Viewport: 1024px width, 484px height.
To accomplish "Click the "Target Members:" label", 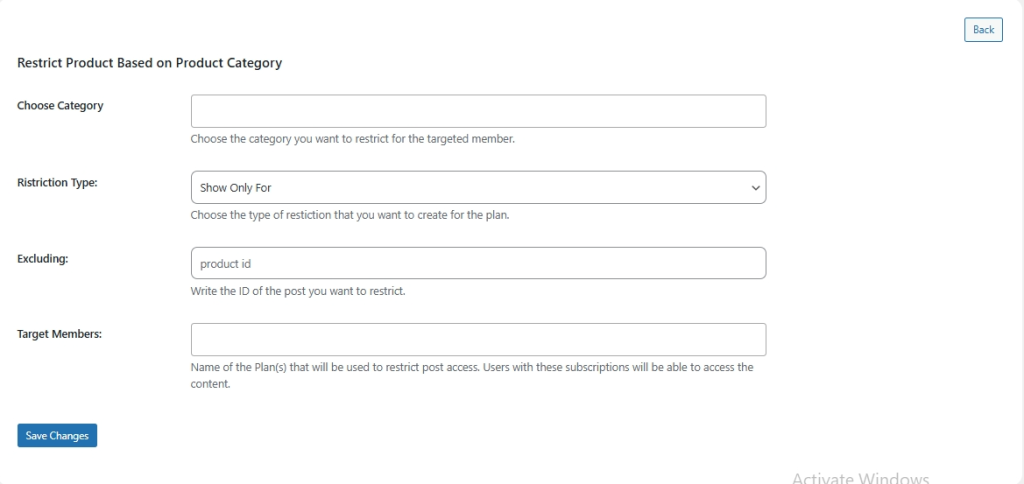I will tap(60, 334).
